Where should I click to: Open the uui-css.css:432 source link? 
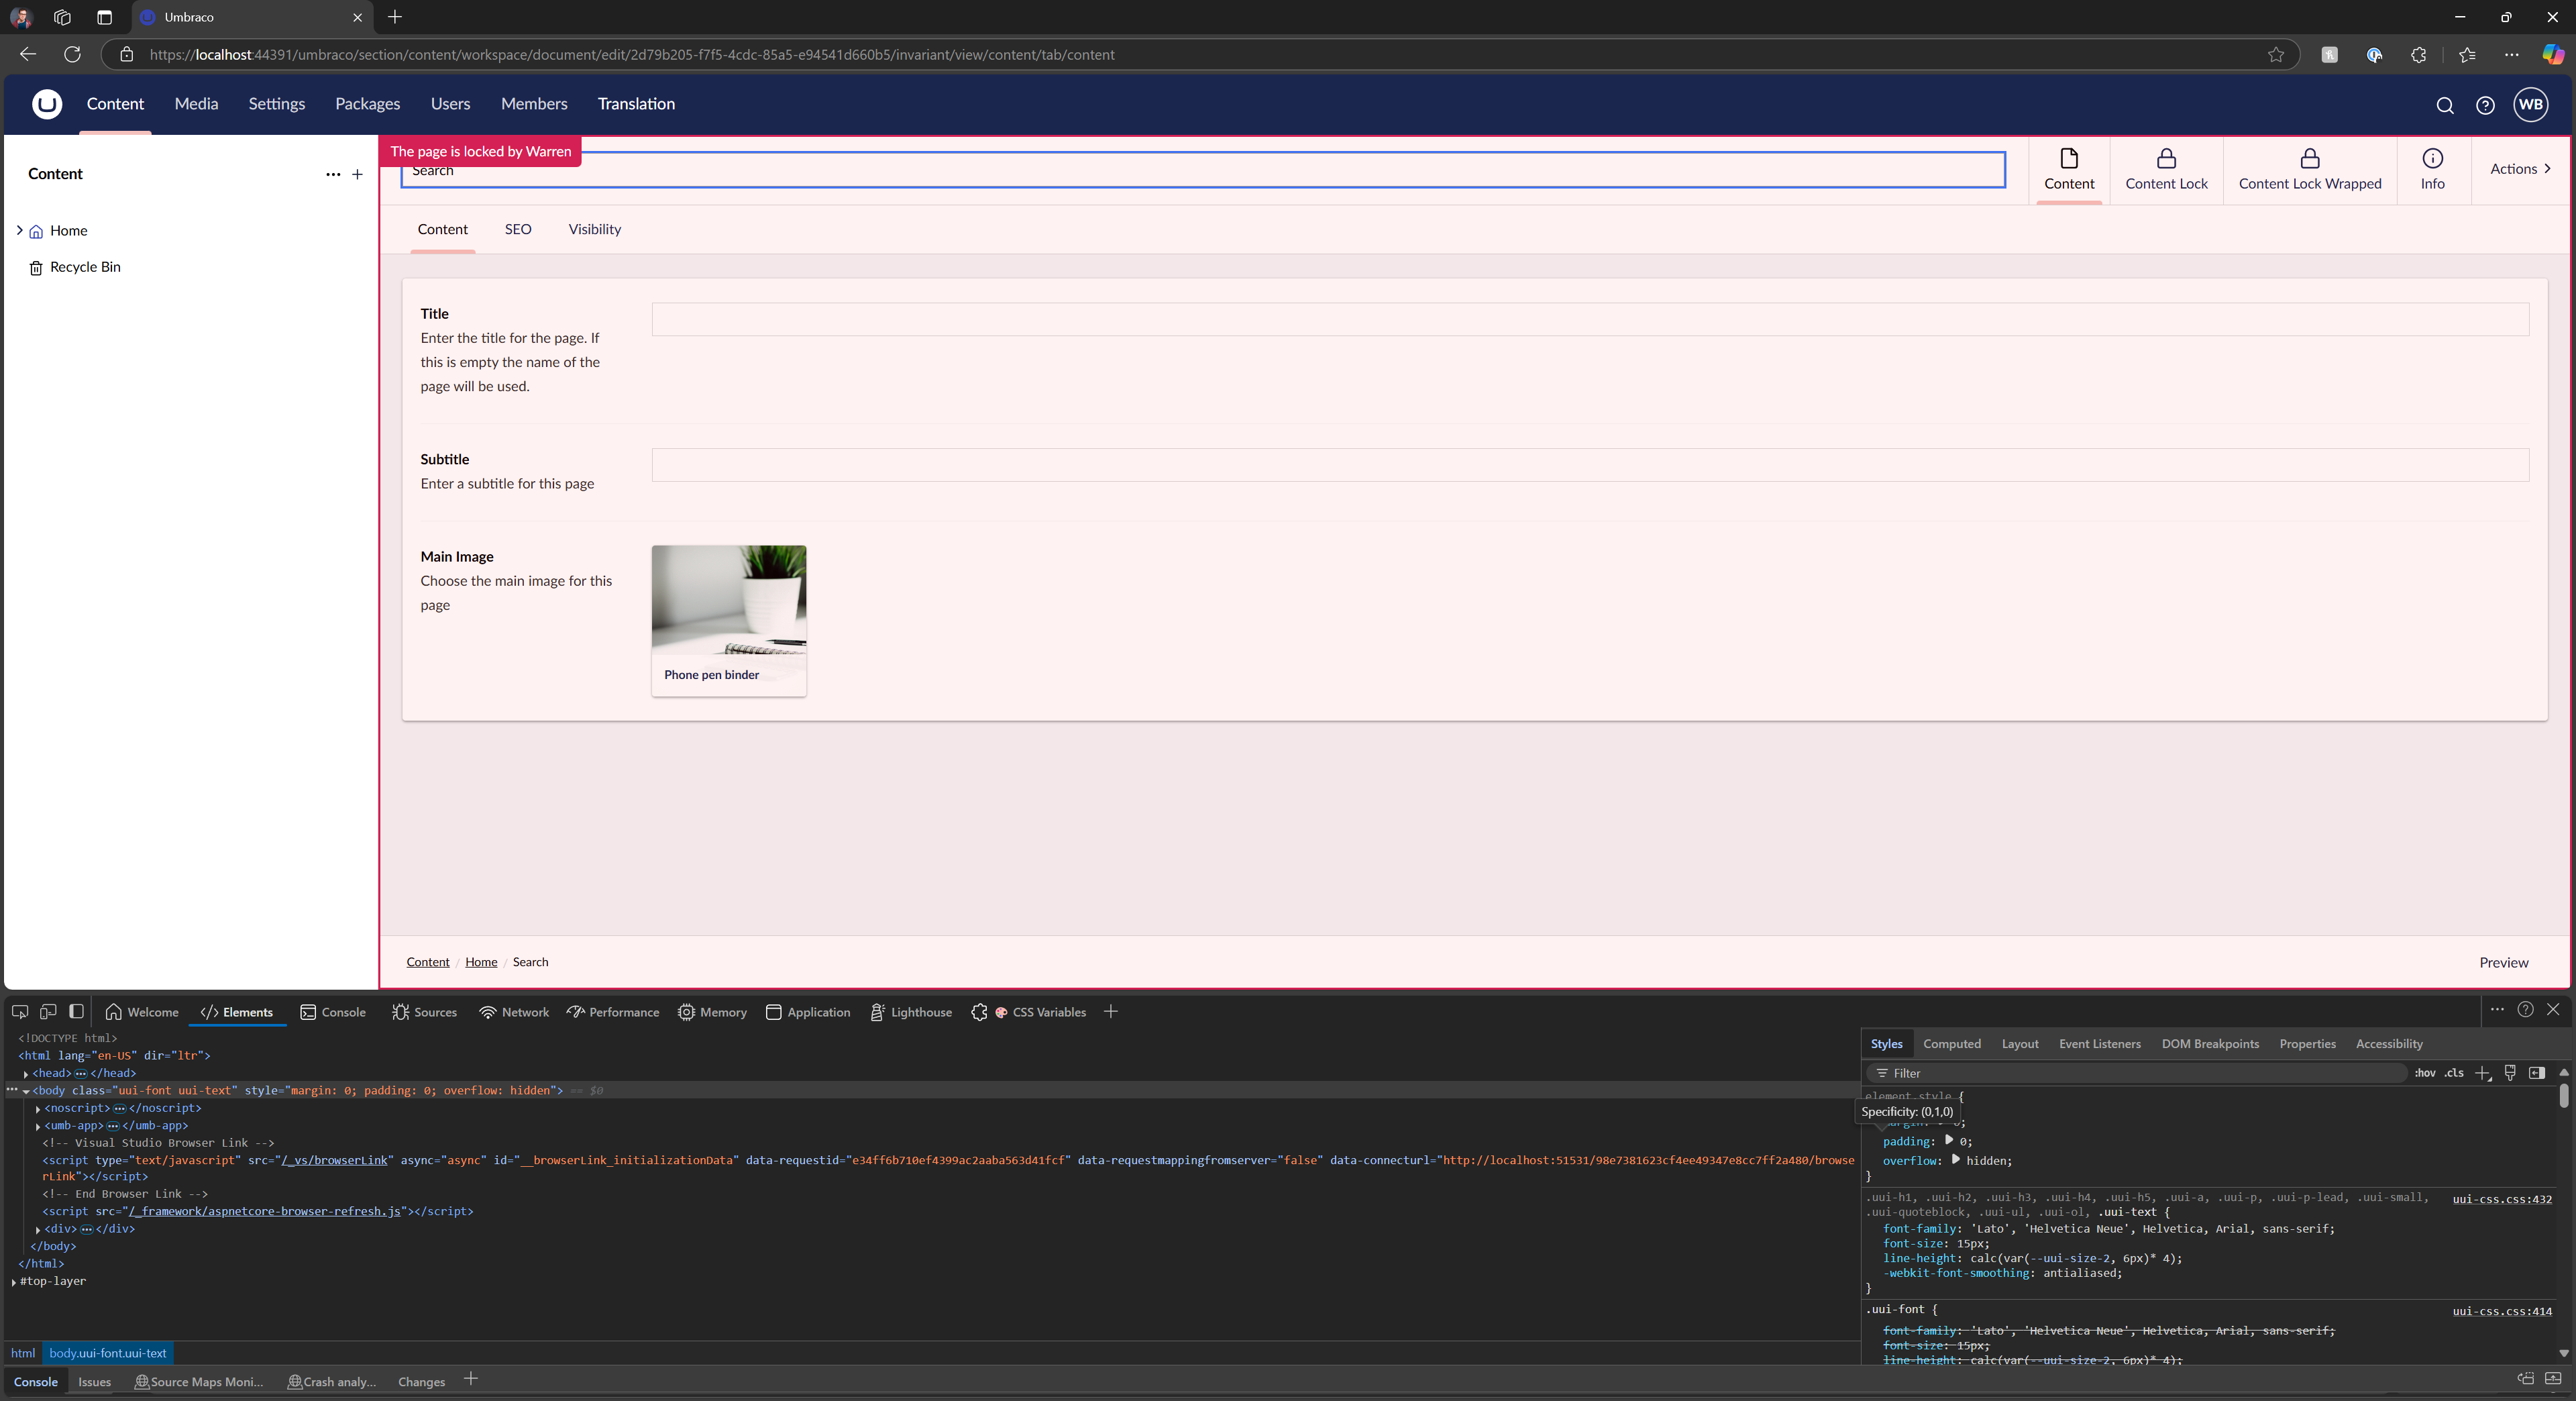pos(2501,1199)
